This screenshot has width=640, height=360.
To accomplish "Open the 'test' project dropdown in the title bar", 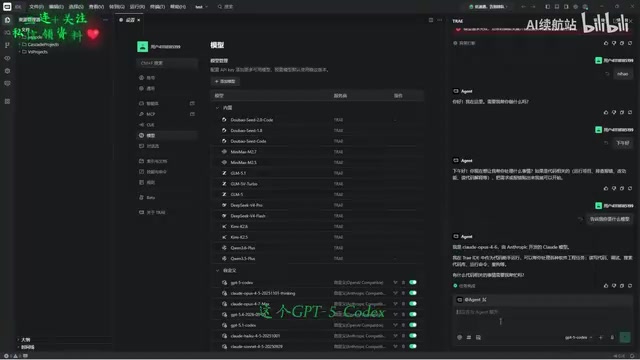I will pos(201,7).
